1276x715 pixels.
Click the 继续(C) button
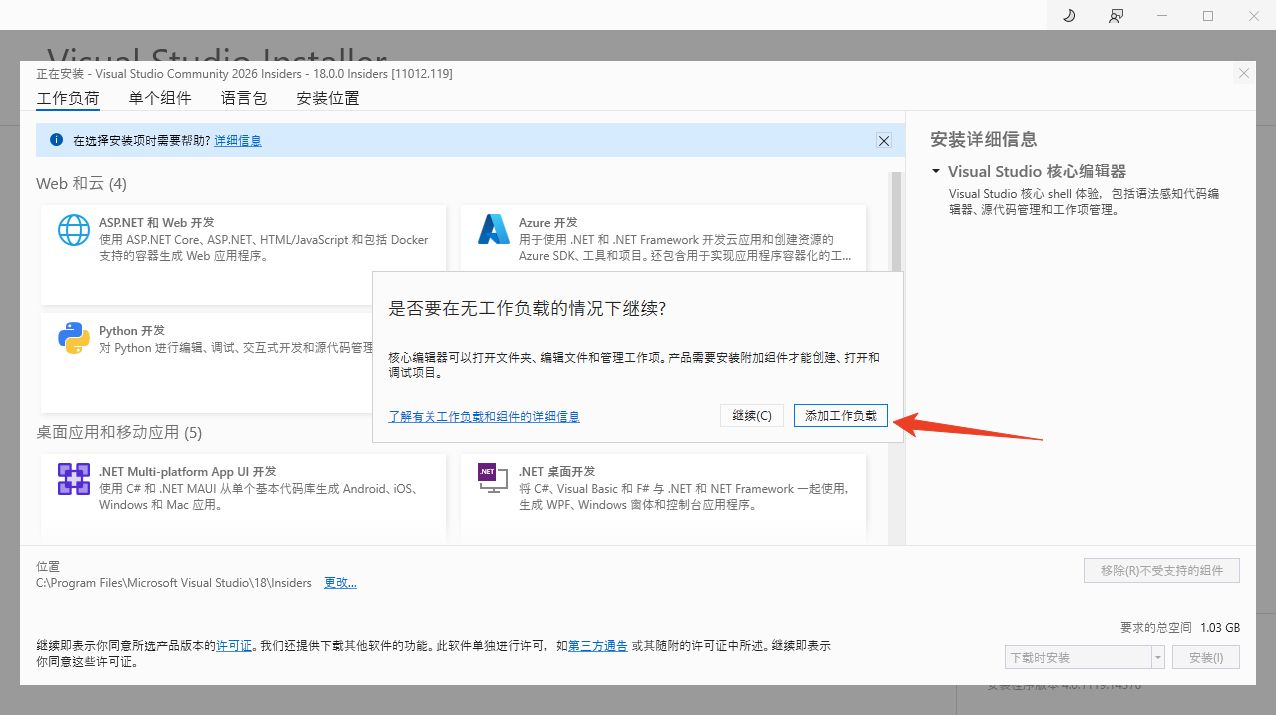752,416
